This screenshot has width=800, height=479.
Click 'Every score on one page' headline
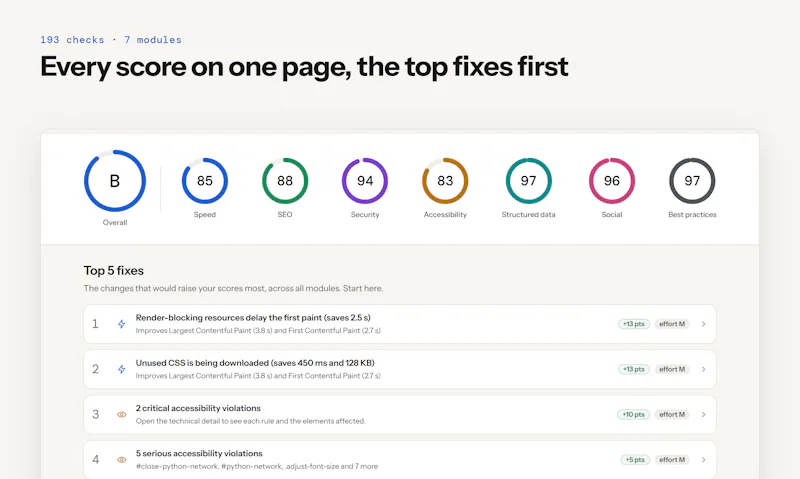(304, 67)
